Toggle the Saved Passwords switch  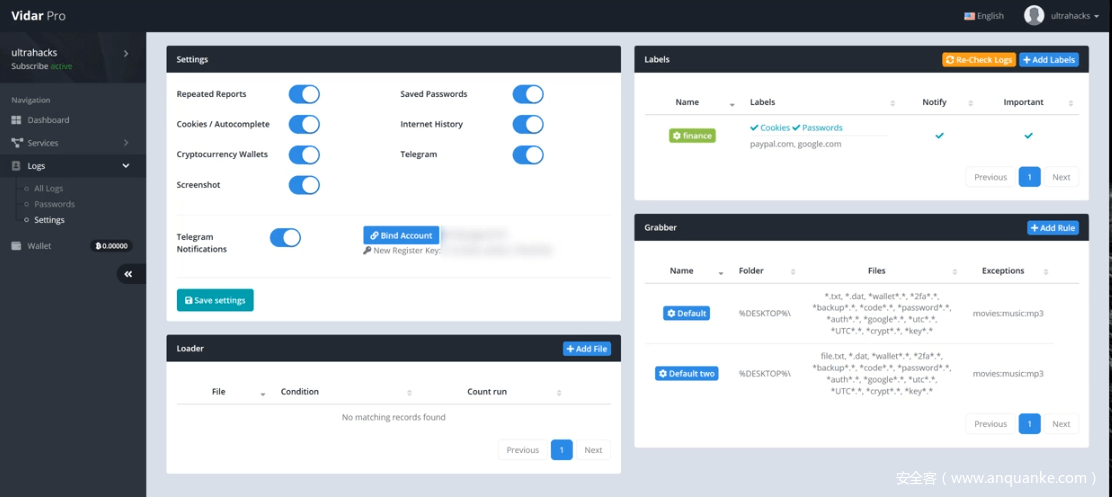point(528,94)
